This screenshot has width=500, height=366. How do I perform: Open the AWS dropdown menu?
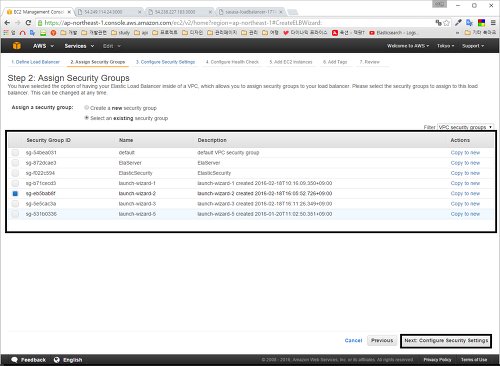[x=43, y=46]
